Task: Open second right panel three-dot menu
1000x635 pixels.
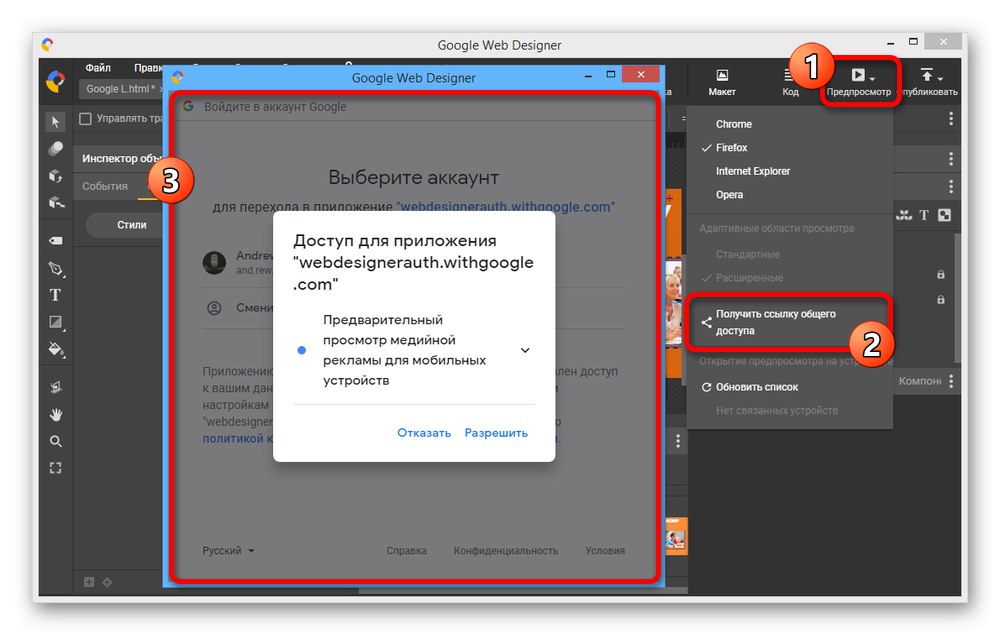Action: click(951, 158)
